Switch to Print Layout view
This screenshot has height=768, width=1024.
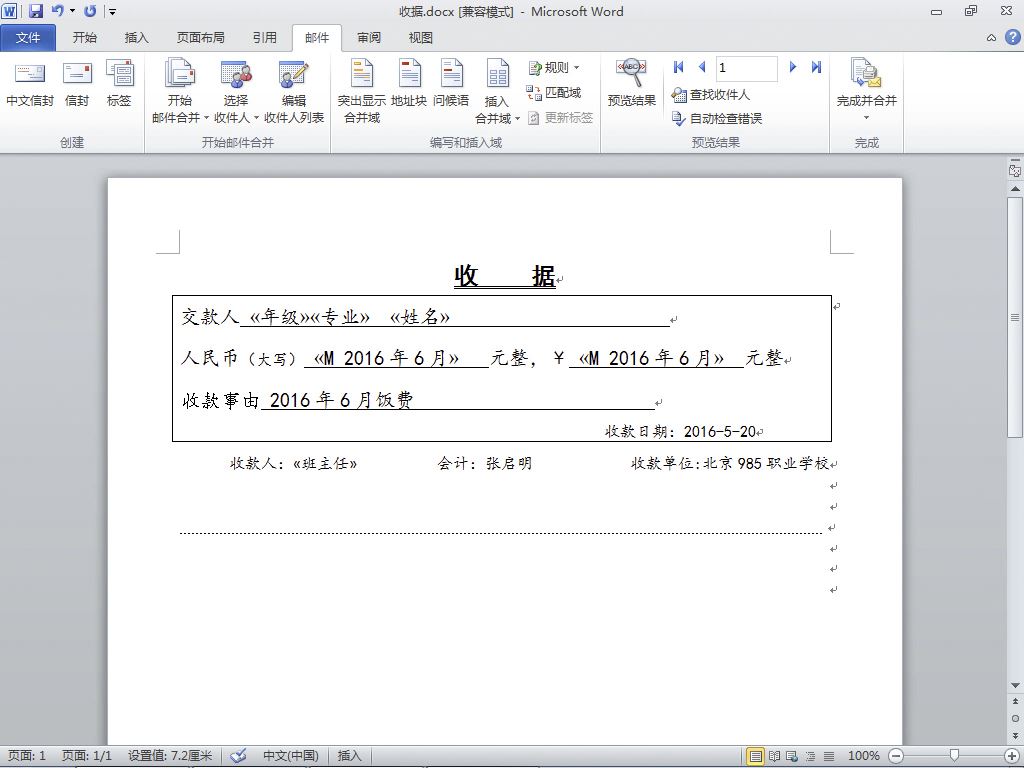pos(756,756)
